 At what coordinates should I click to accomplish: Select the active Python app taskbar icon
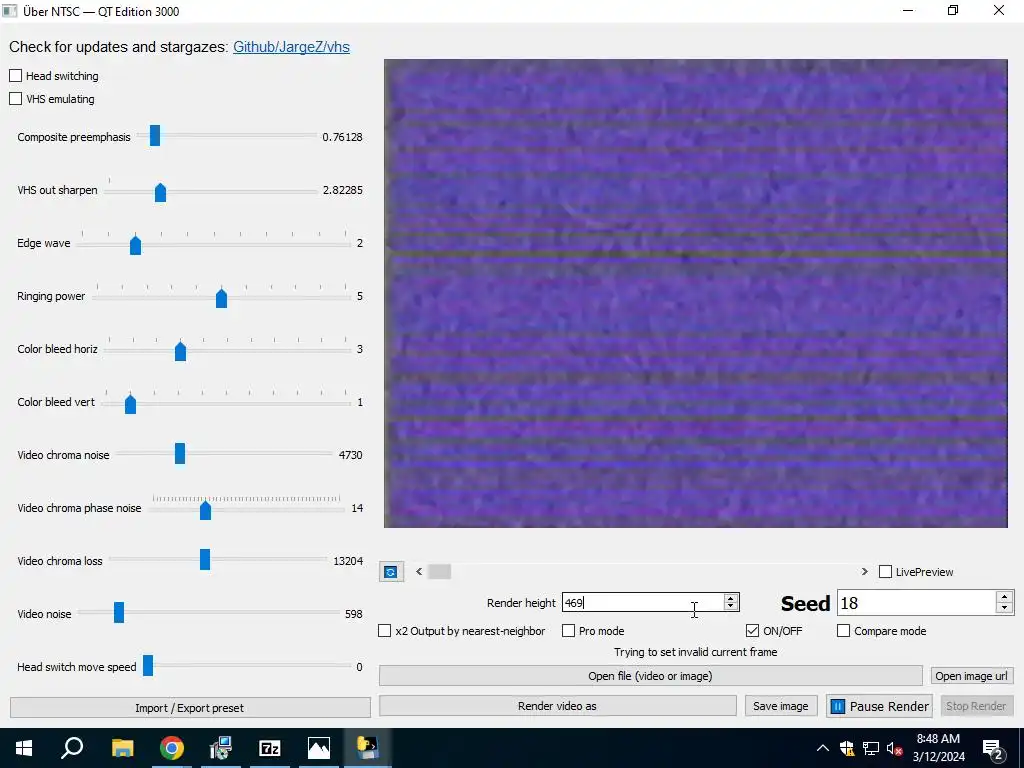pyautogui.click(x=368, y=748)
